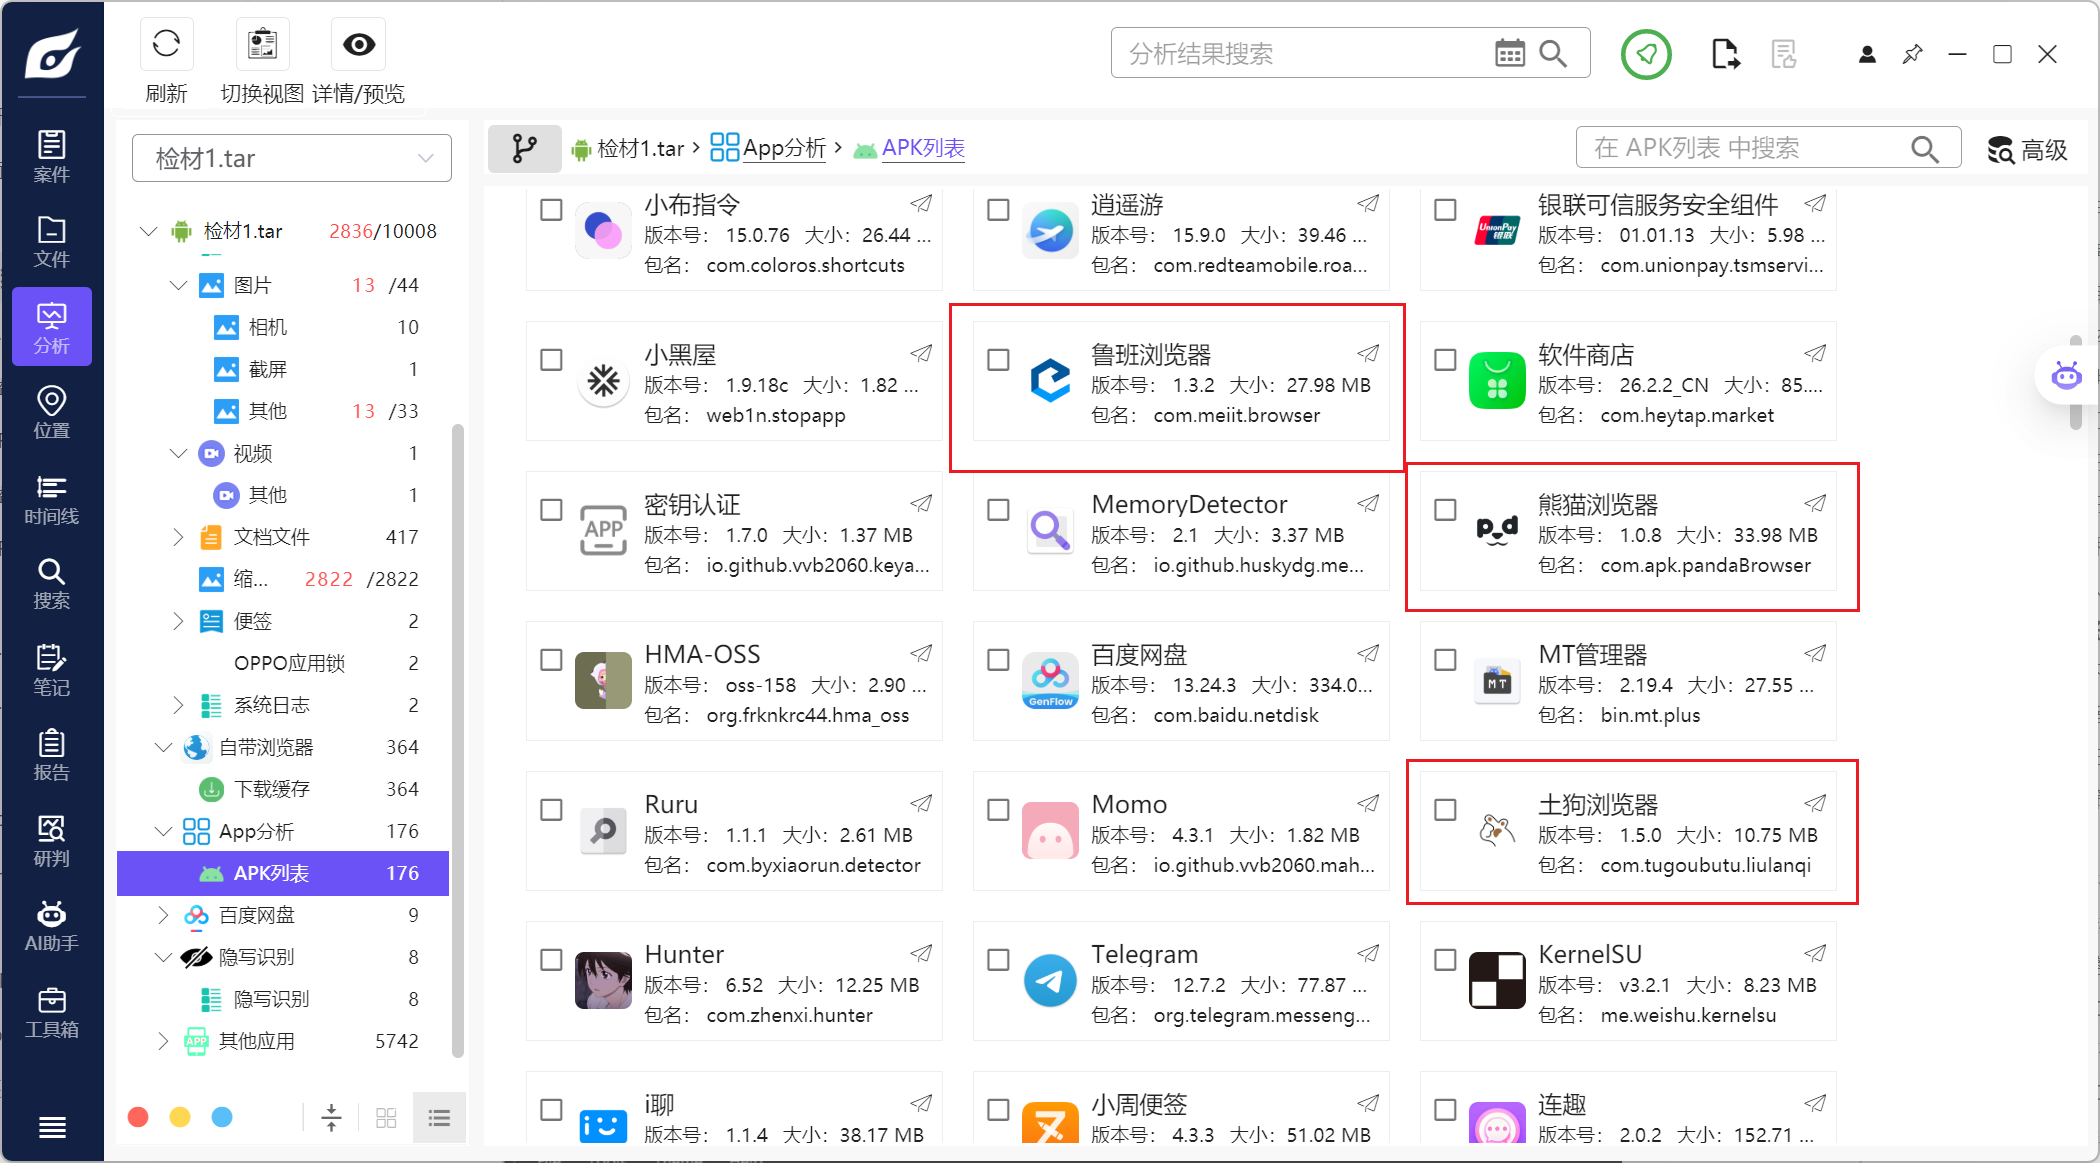Open the 报告 report sidebar icon
Image resolution: width=2100 pixels, height=1163 pixels.
tap(52, 756)
